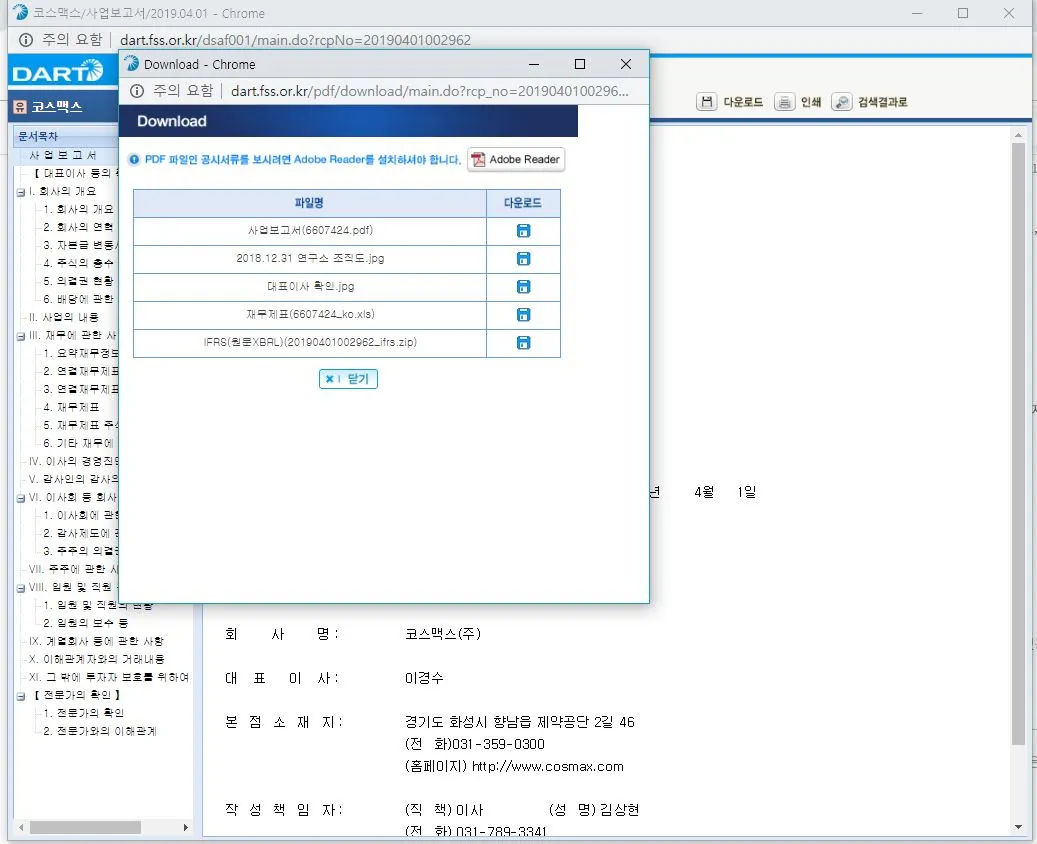Select VII. 주주에 관한 tree item
Image resolution: width=1037 pixels, height=844 pixels.
(x=73, y=569)
